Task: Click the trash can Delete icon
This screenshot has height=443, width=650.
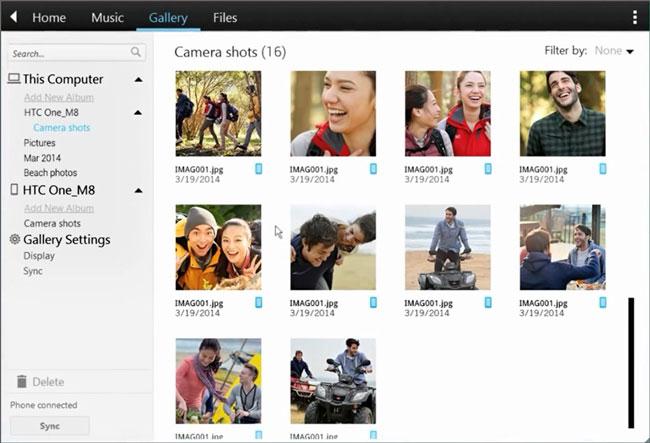Action: click(x=22, y=381)
